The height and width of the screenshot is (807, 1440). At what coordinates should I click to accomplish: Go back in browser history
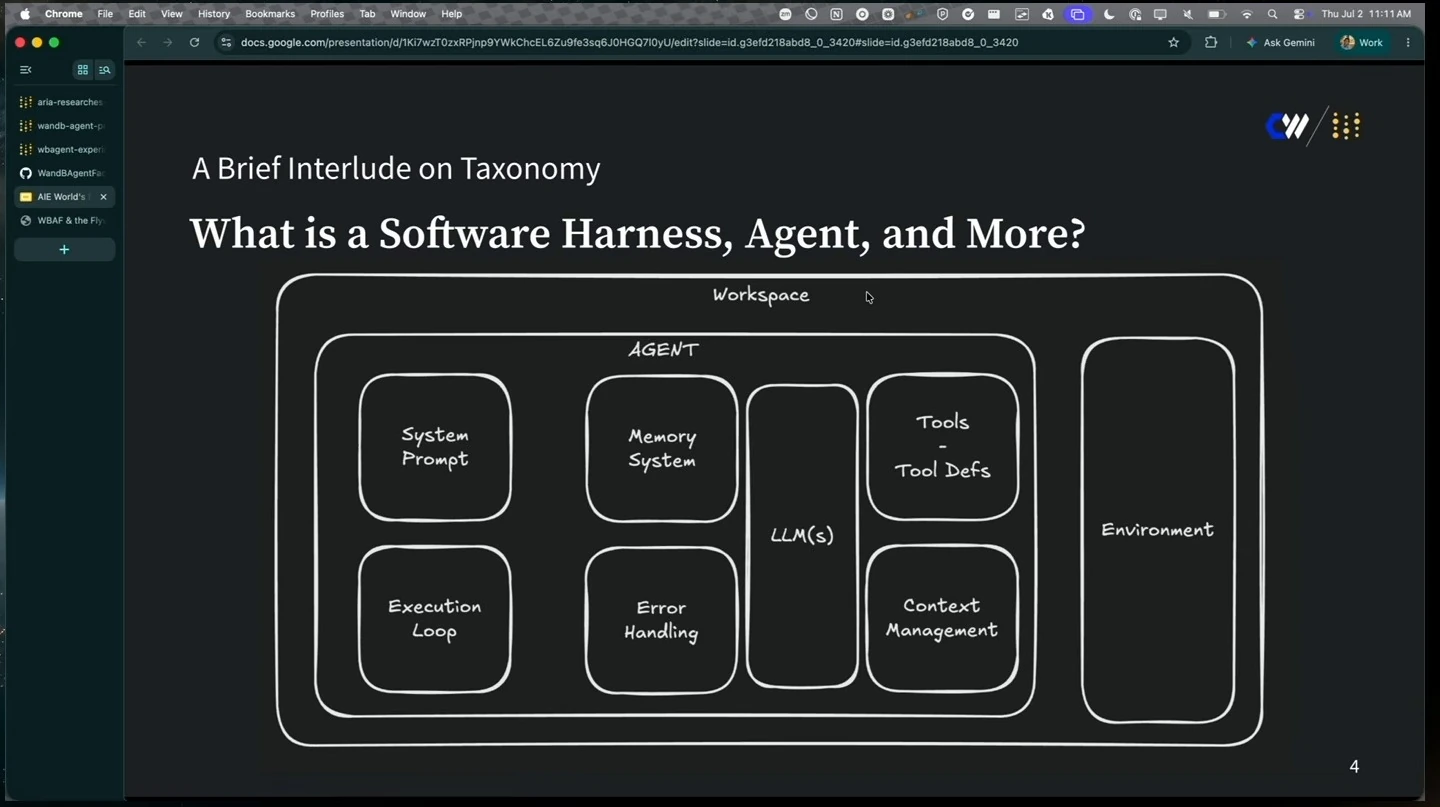tap(141, 43)
